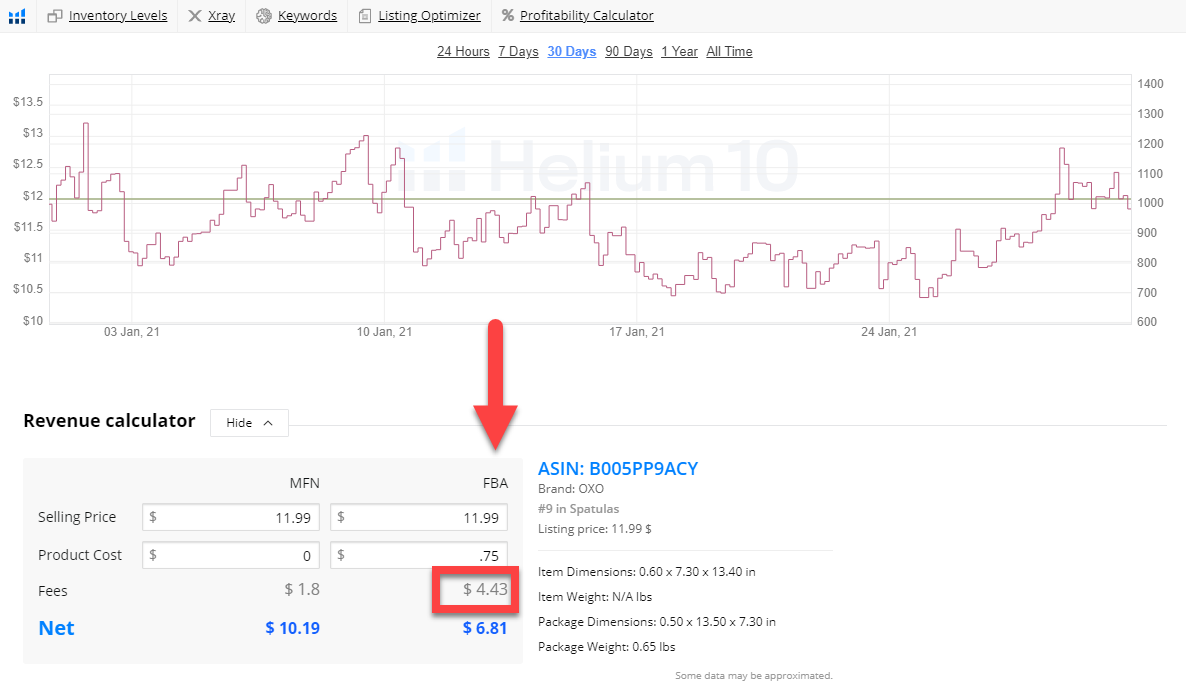Image resolution: width=1186 pixels, height=698 pixels.
Task: Click the 1000 right axis label
Action: coord(1150,203)
